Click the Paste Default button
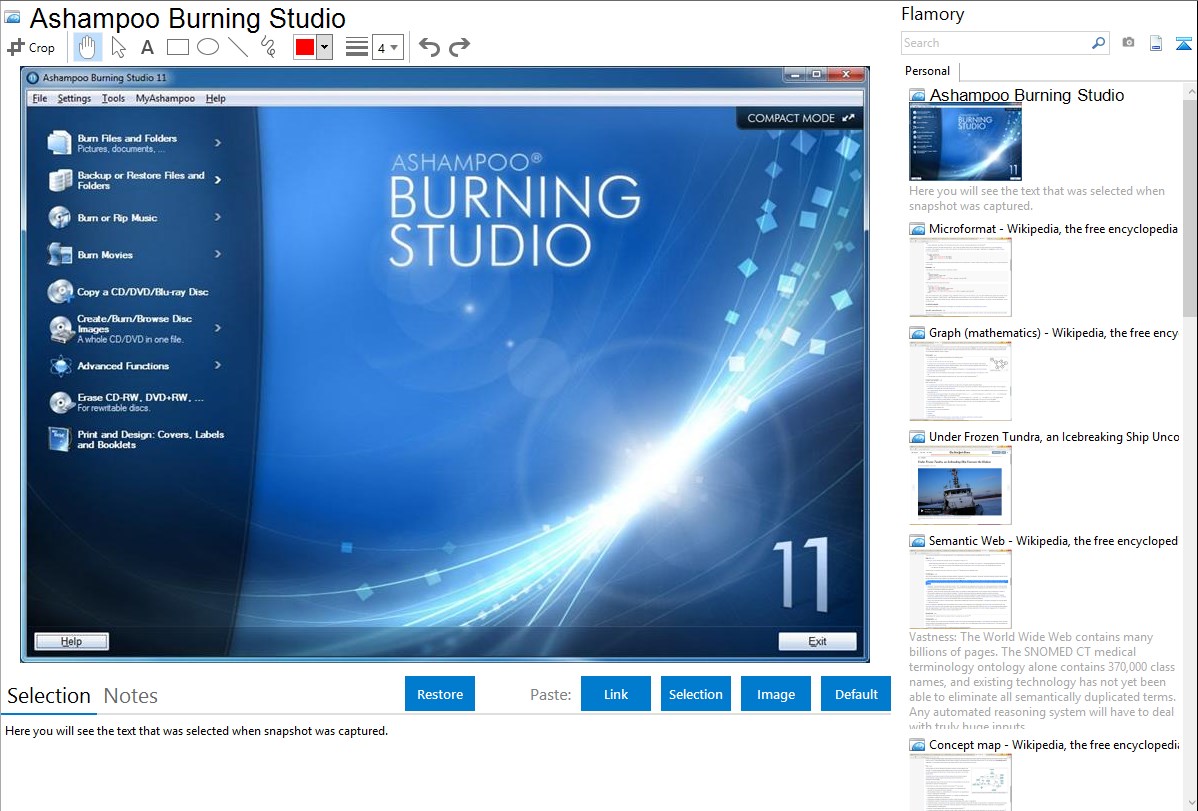 pyautogui.click(x=856, y=694)
